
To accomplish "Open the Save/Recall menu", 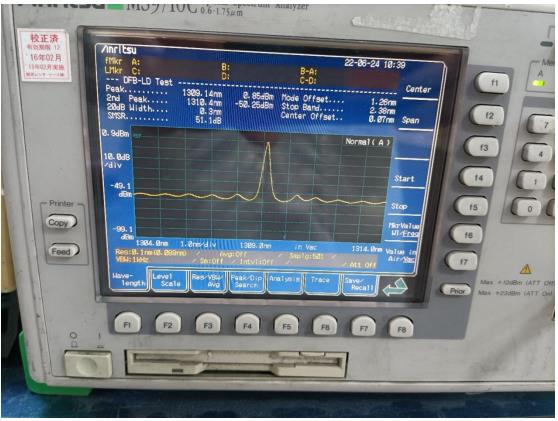I will (359, 284).
